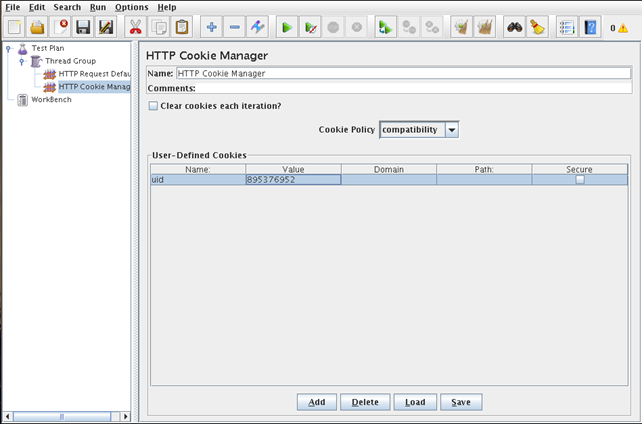
Task: Click the Paste clipboard icon
Action: [181, 28]
